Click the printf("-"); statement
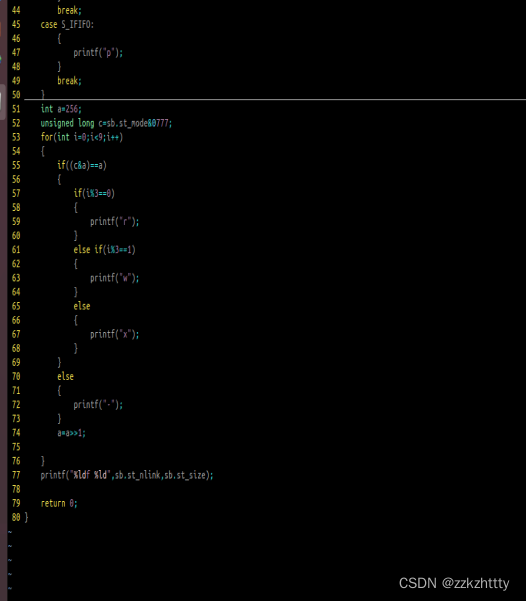Screen dimensions: 526x601 click(98, 404)
